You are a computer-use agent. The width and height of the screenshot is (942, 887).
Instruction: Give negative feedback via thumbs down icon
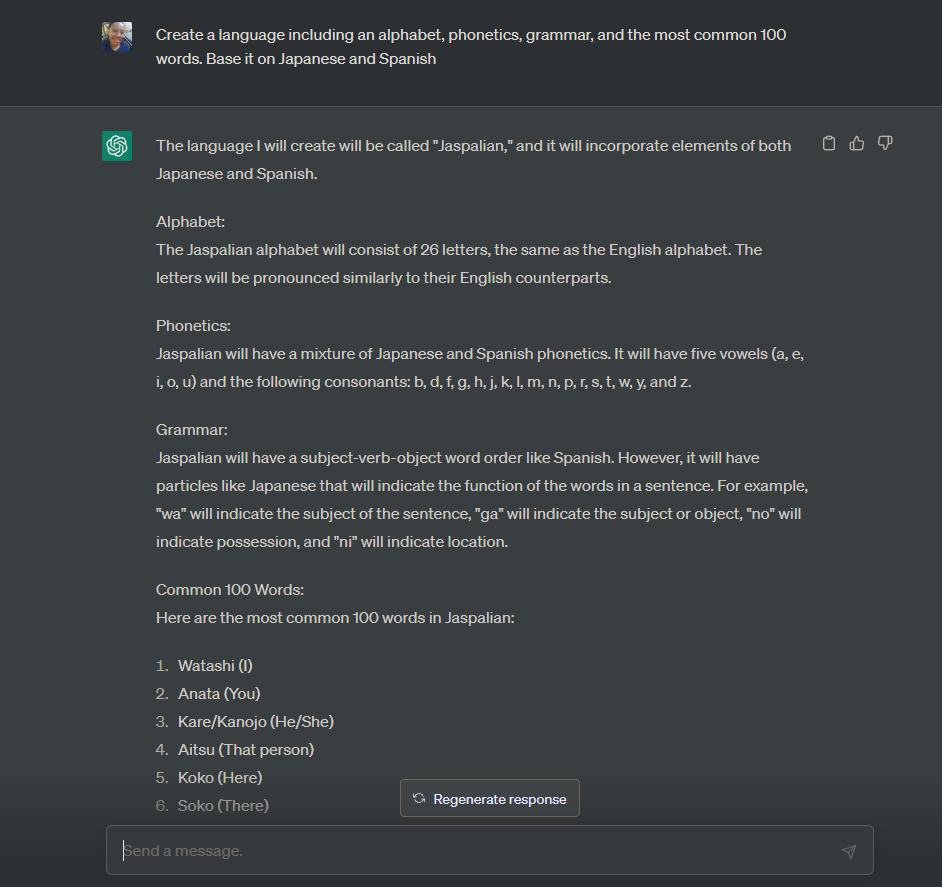click(885, 143)
